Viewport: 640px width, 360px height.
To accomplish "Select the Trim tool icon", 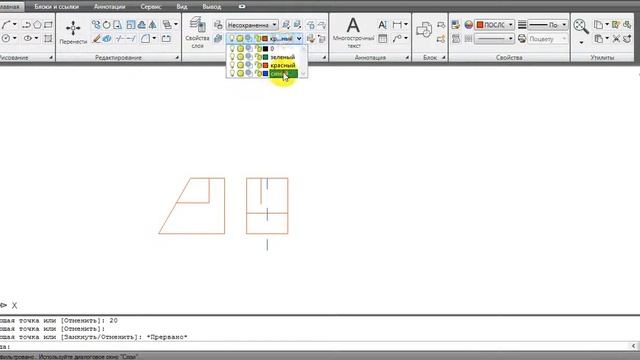I will click(x=120, y=39).
